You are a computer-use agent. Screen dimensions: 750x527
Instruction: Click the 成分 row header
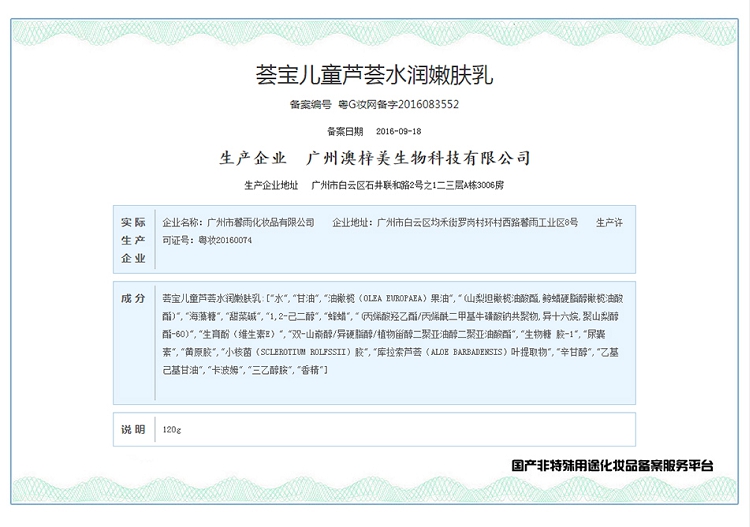(133, 299)
